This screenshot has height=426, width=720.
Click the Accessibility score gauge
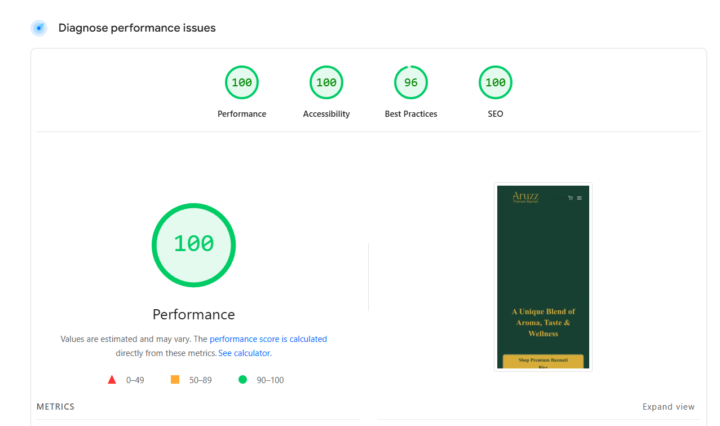[326, 82]
